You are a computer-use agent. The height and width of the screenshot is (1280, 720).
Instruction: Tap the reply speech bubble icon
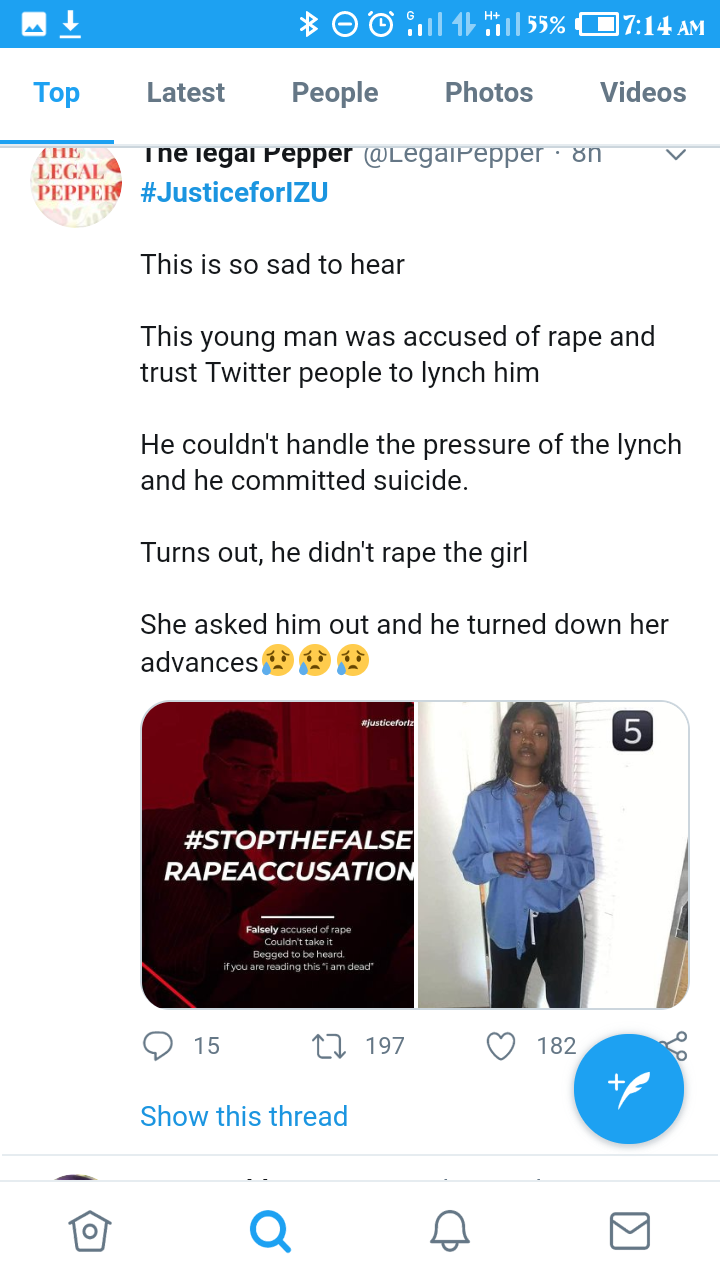coord(158,1046)
